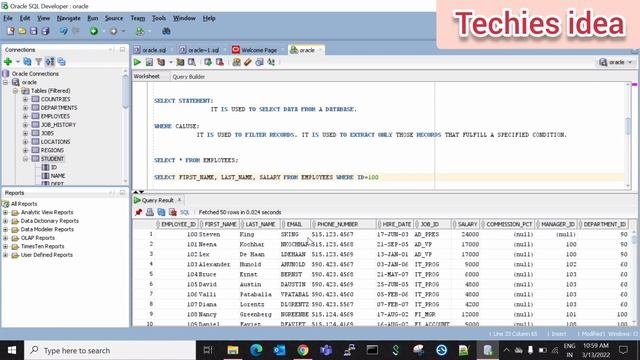Select the LOCATIONS table in tree
The width and height of the screenshot is (640, 360).
tap(55, 142)
